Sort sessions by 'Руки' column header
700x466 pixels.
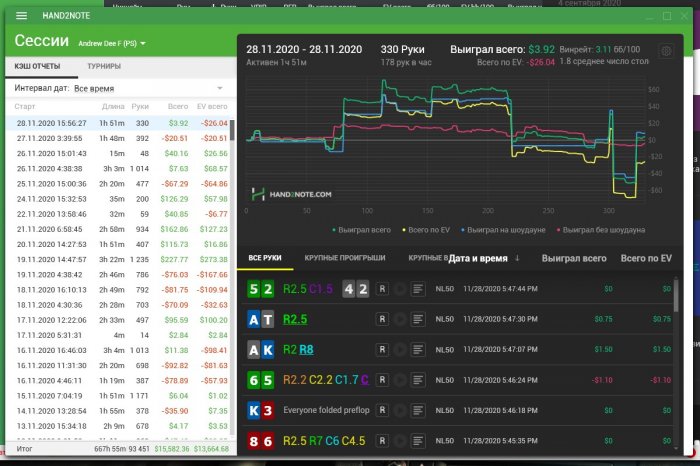click(x=140, y=106)
